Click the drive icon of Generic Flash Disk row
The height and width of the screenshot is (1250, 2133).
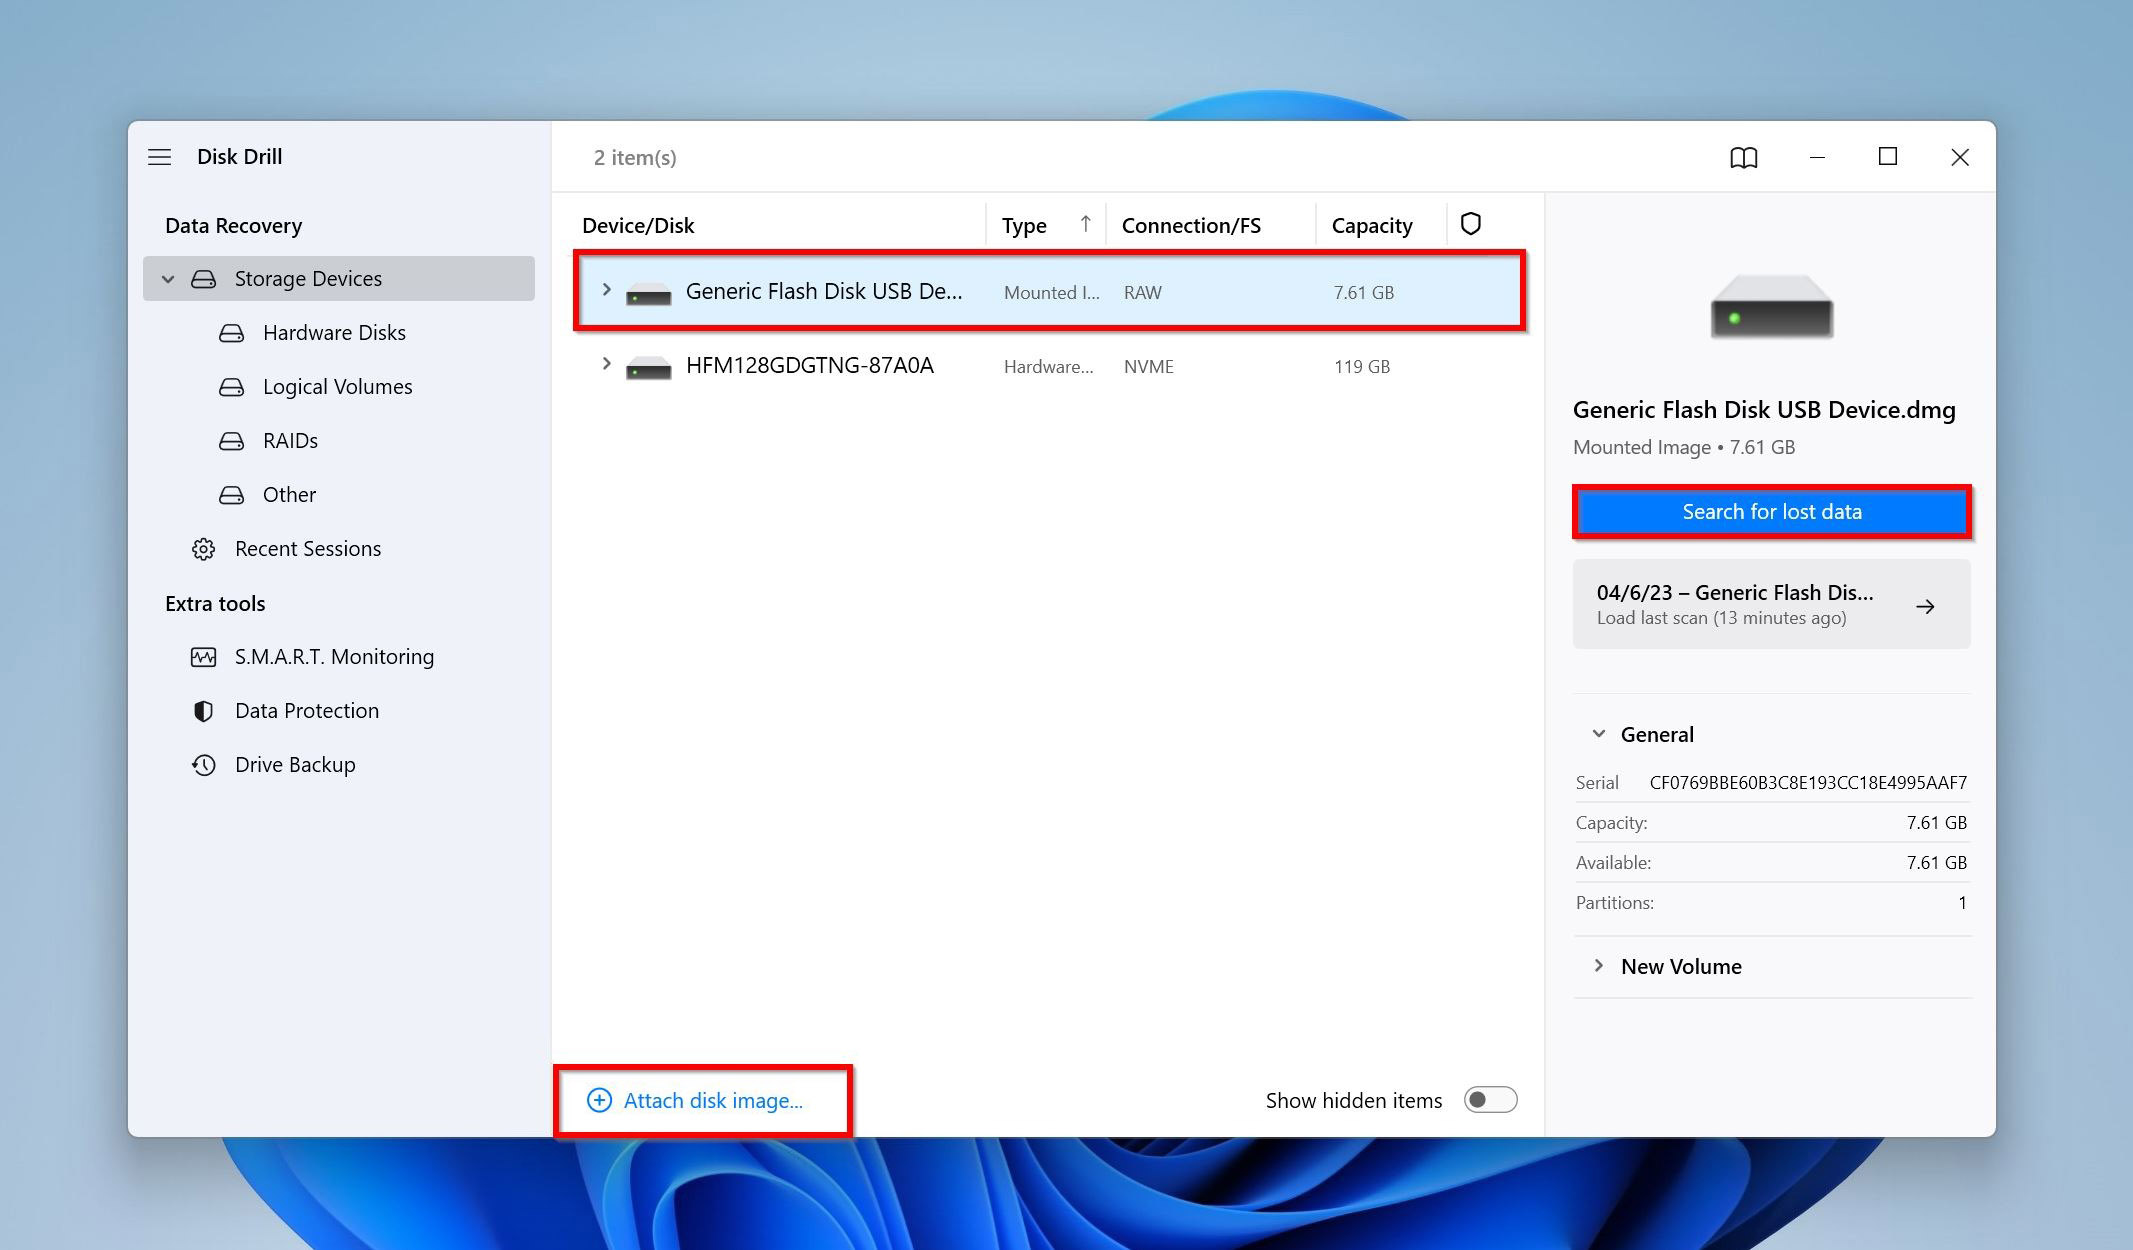click(648, 293)
